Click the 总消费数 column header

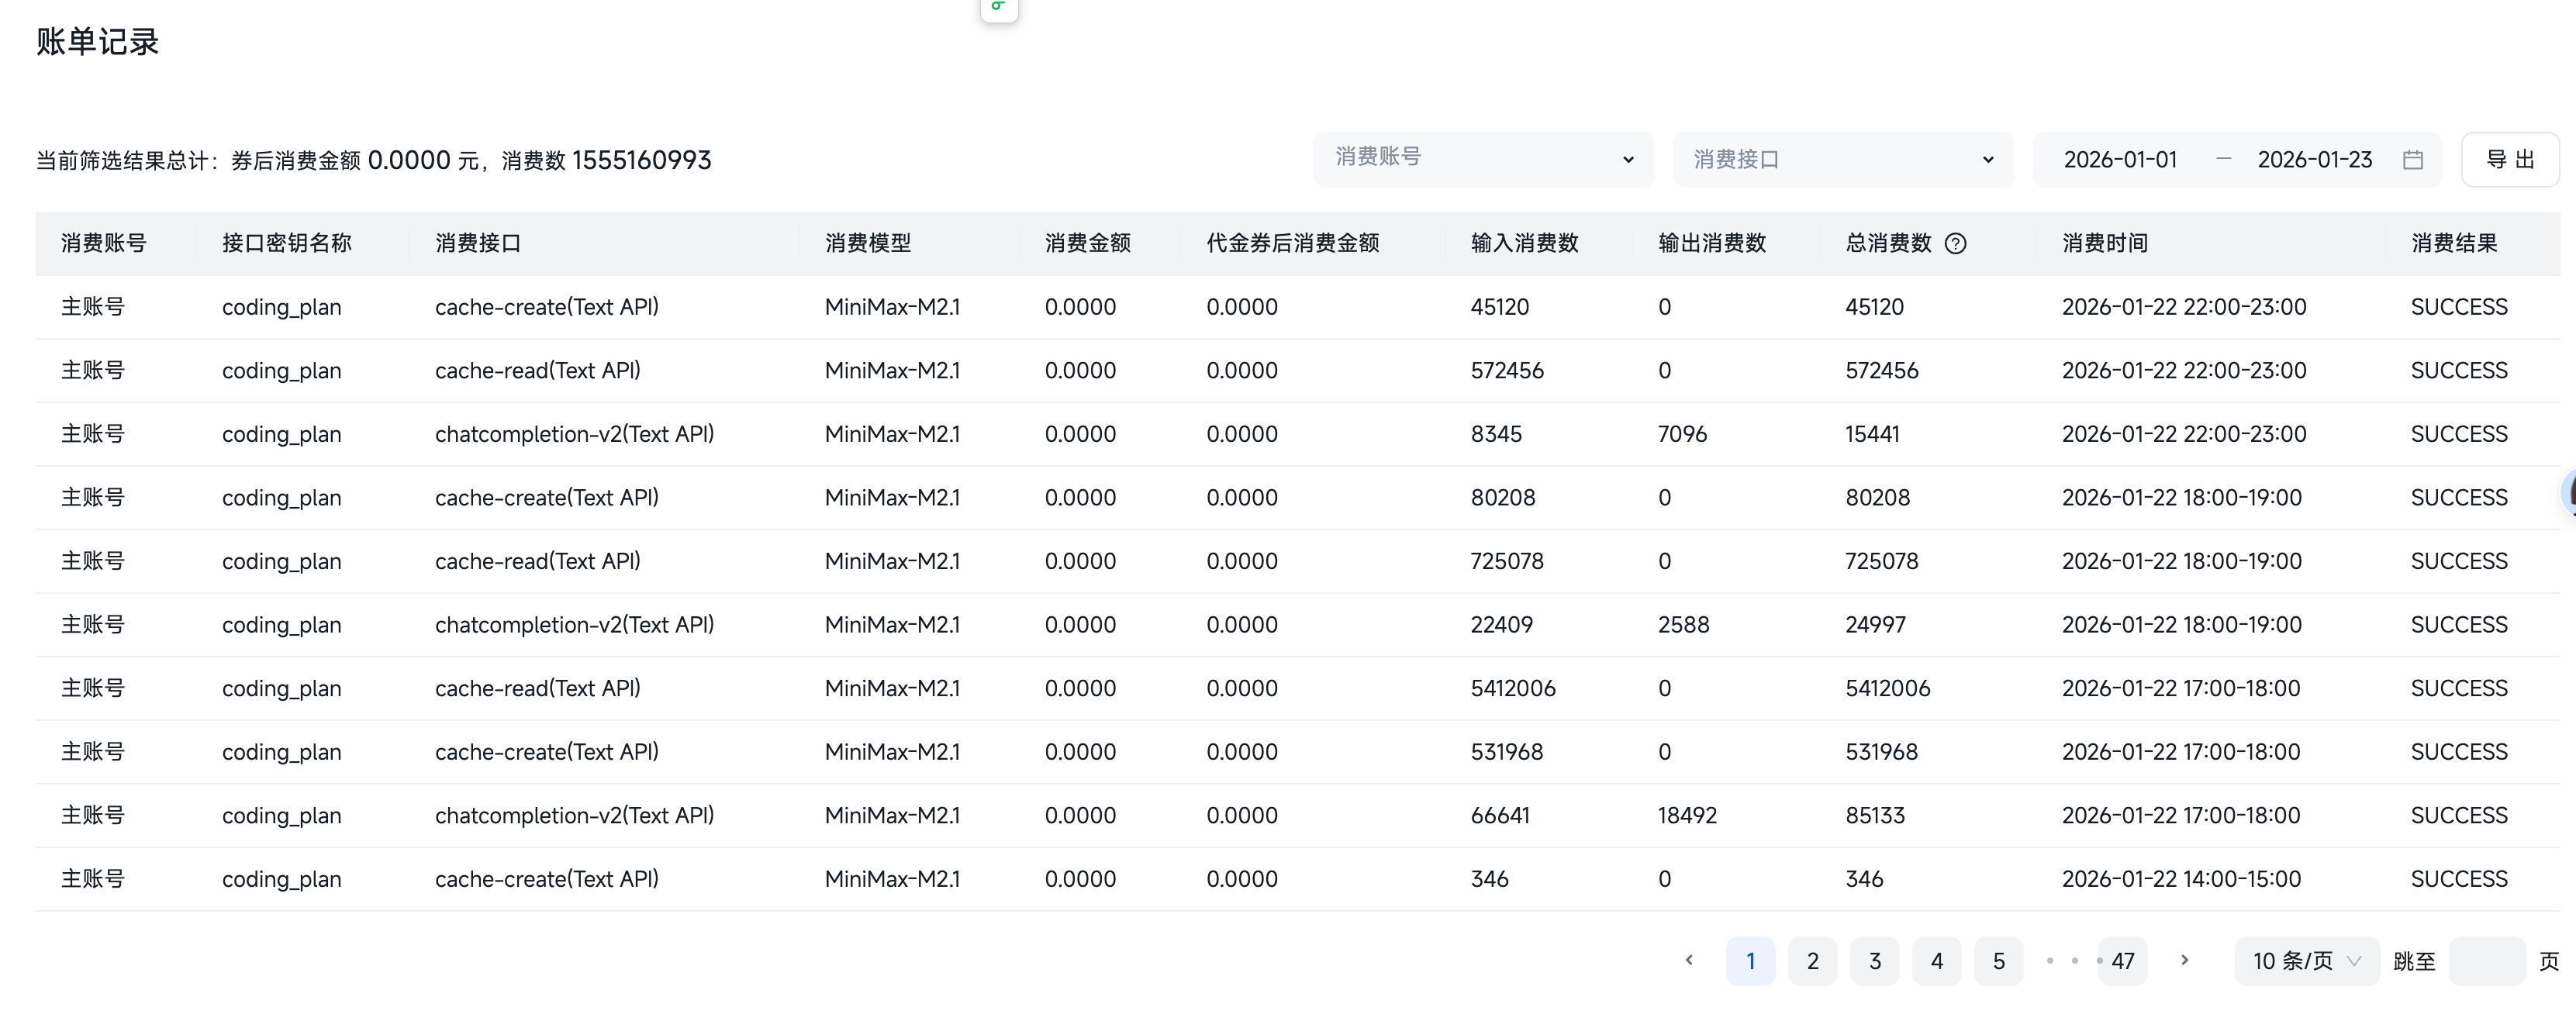pos(1888,243)
